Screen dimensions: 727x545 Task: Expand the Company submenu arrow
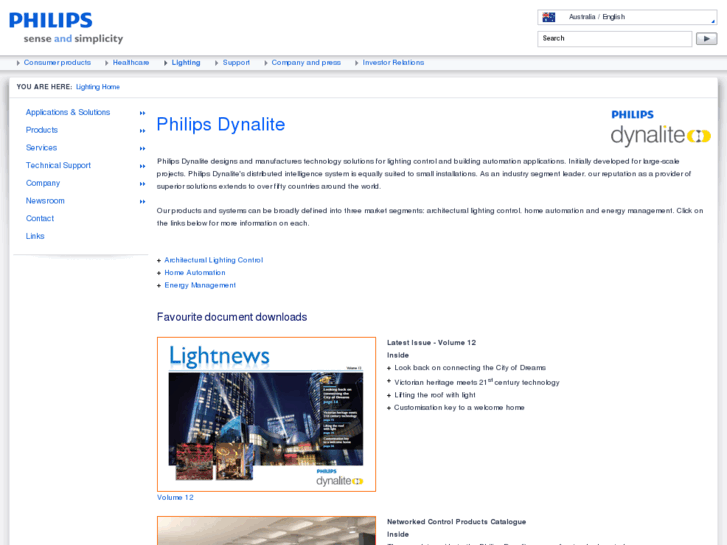tap(142, 184)
